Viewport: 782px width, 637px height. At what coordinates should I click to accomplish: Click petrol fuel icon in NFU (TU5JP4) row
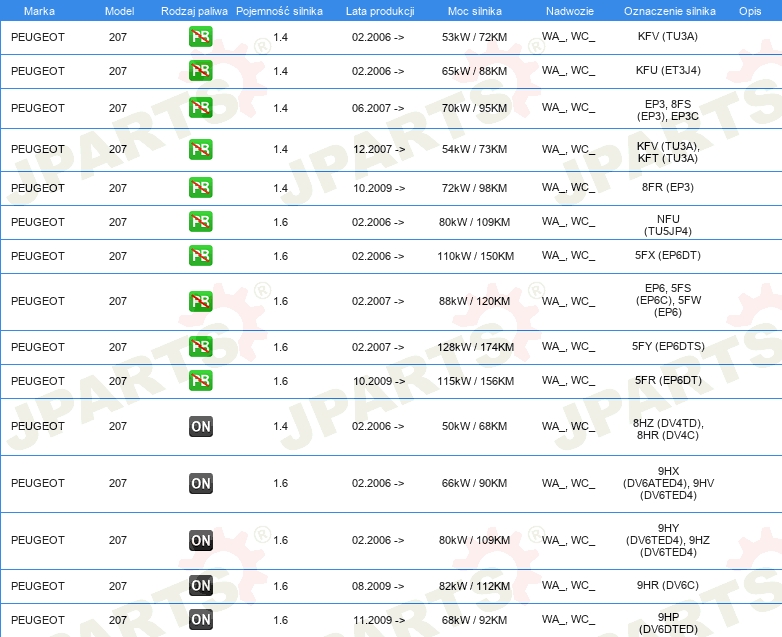[x=200, y=221]
